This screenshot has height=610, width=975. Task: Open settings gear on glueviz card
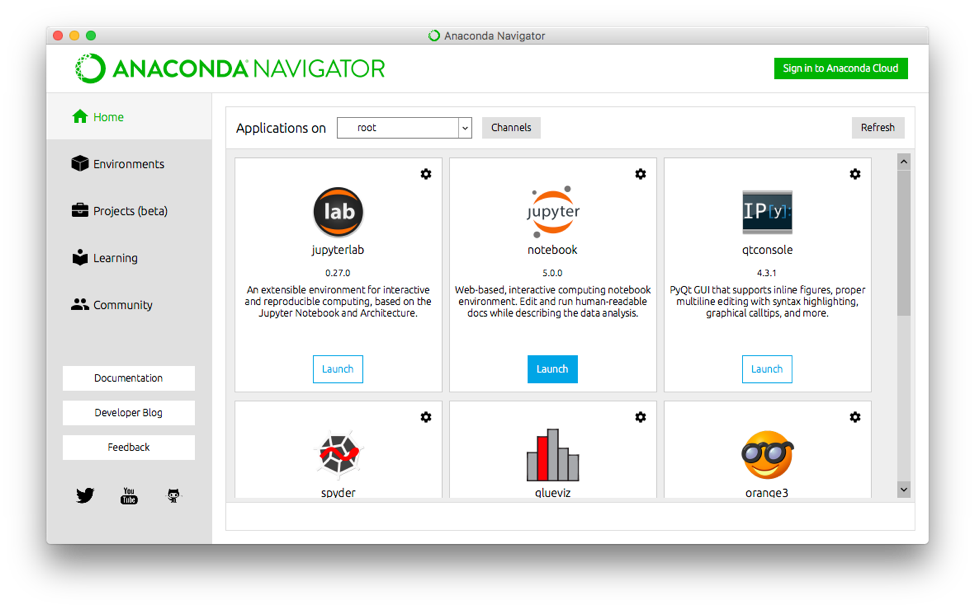point(640,417)
